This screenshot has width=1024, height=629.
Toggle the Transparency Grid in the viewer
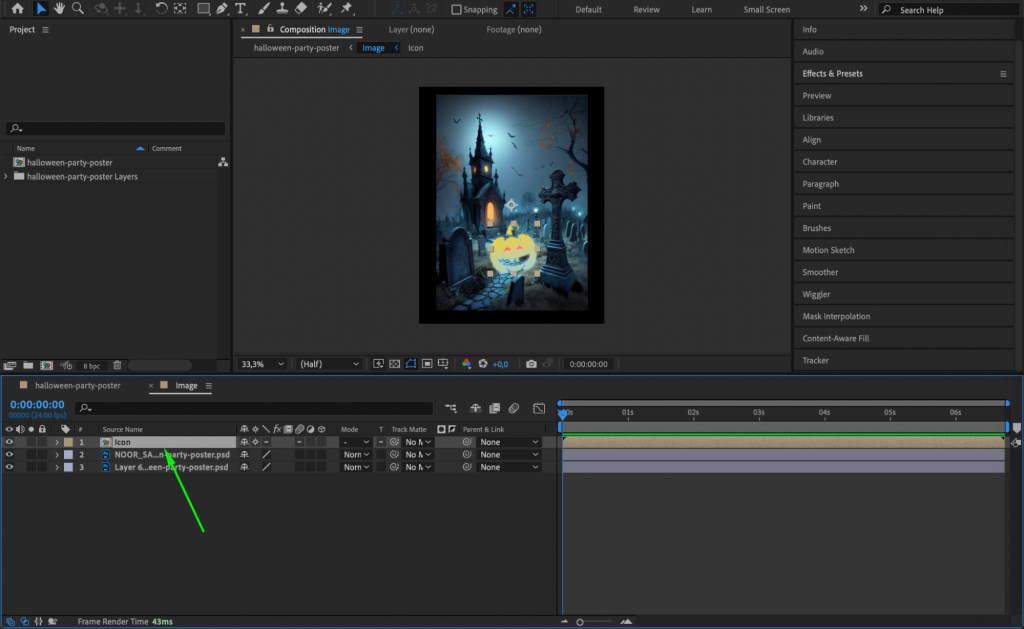click(394, 364)
